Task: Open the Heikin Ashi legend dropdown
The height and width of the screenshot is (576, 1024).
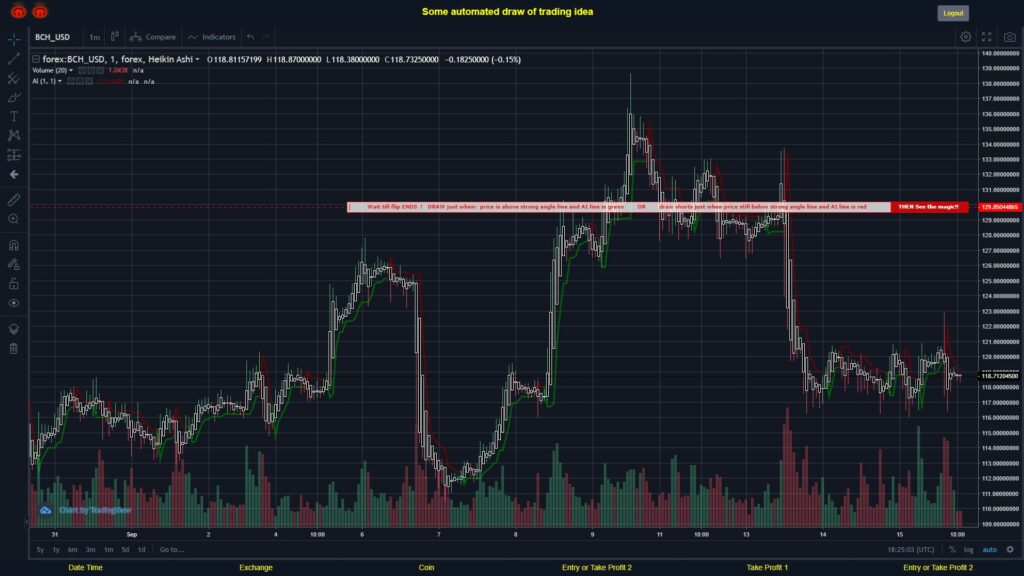Action: click(197, 60)
